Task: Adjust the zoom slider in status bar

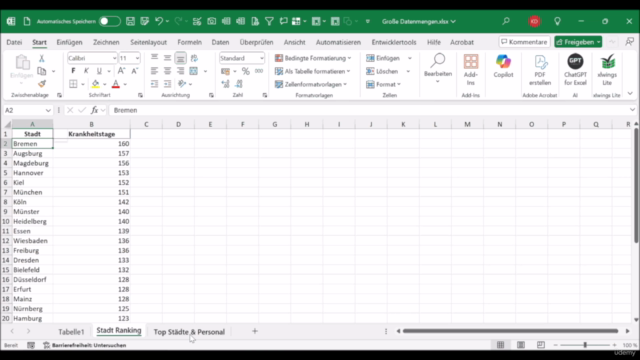Action: tap(585, 345)
